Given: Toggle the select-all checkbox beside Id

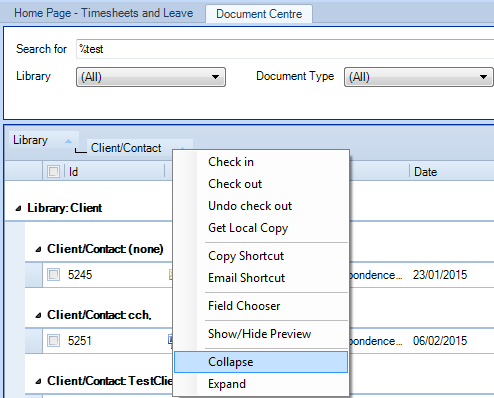Looking at the screenshot, I should (53, 172).
